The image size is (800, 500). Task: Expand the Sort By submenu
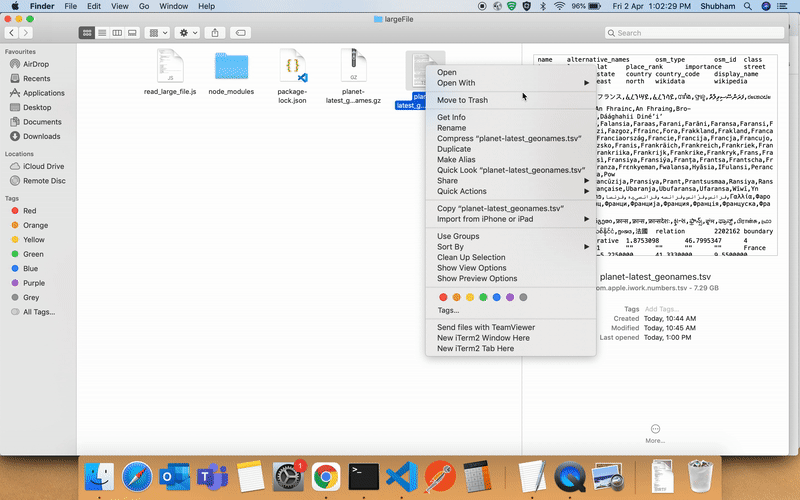pos(511,247)
